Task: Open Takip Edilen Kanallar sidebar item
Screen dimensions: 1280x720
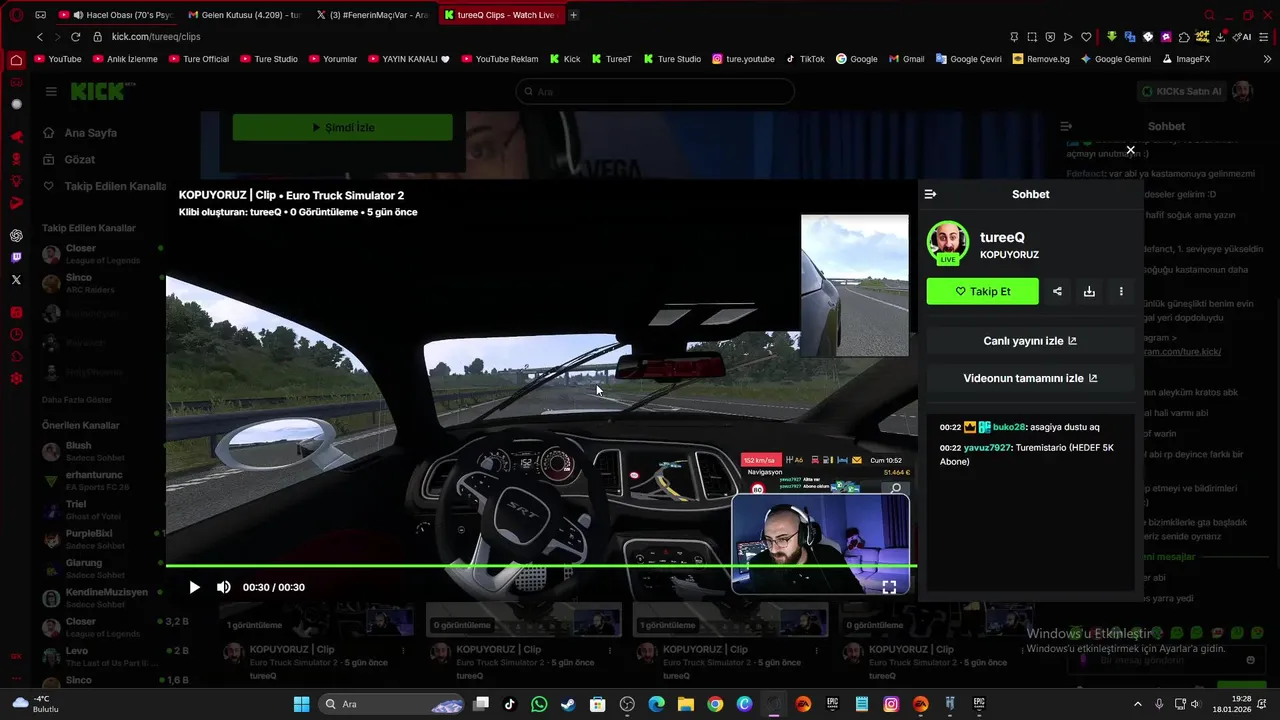Action: tap(103, 187)
